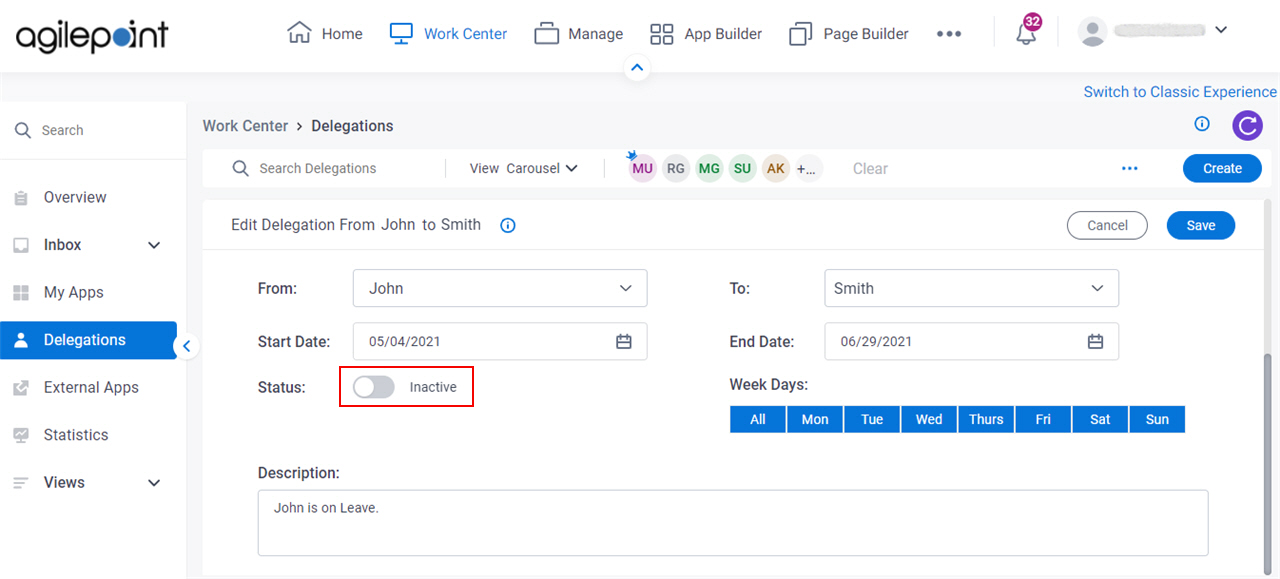The height and width of the screenshot is (579, 1280).
Task: Open the To dropdown showing Smith
Action: coord(972,288)
